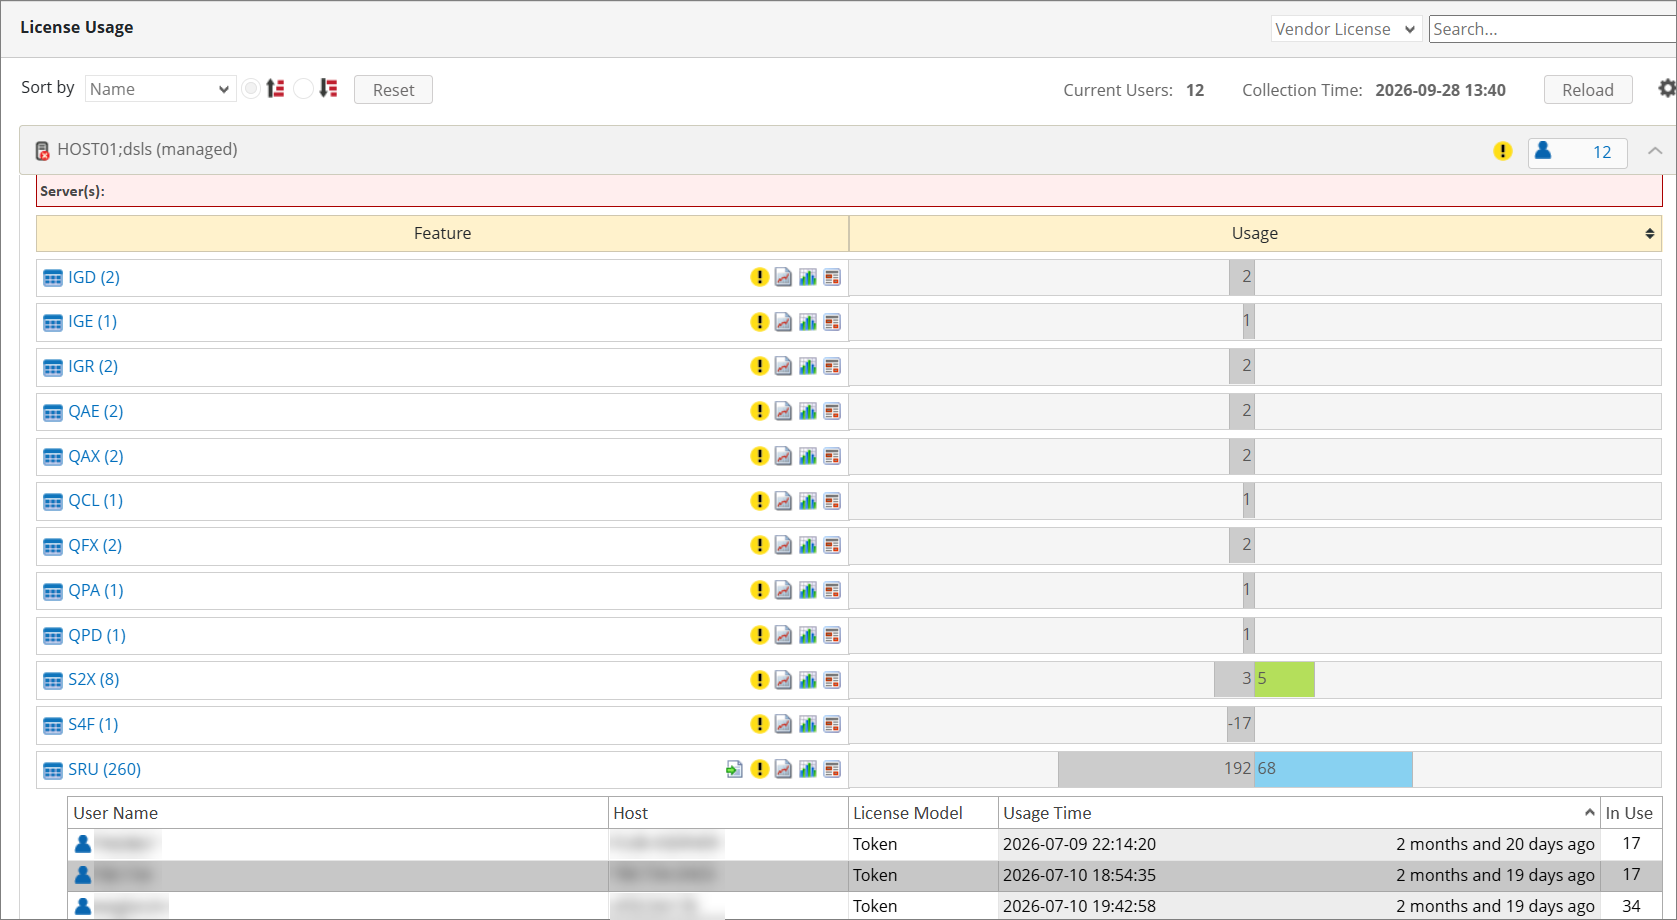Click the Host column header
Viewport: 1677px width, 920px height.
pyautogui.click(x=728, y=813)
